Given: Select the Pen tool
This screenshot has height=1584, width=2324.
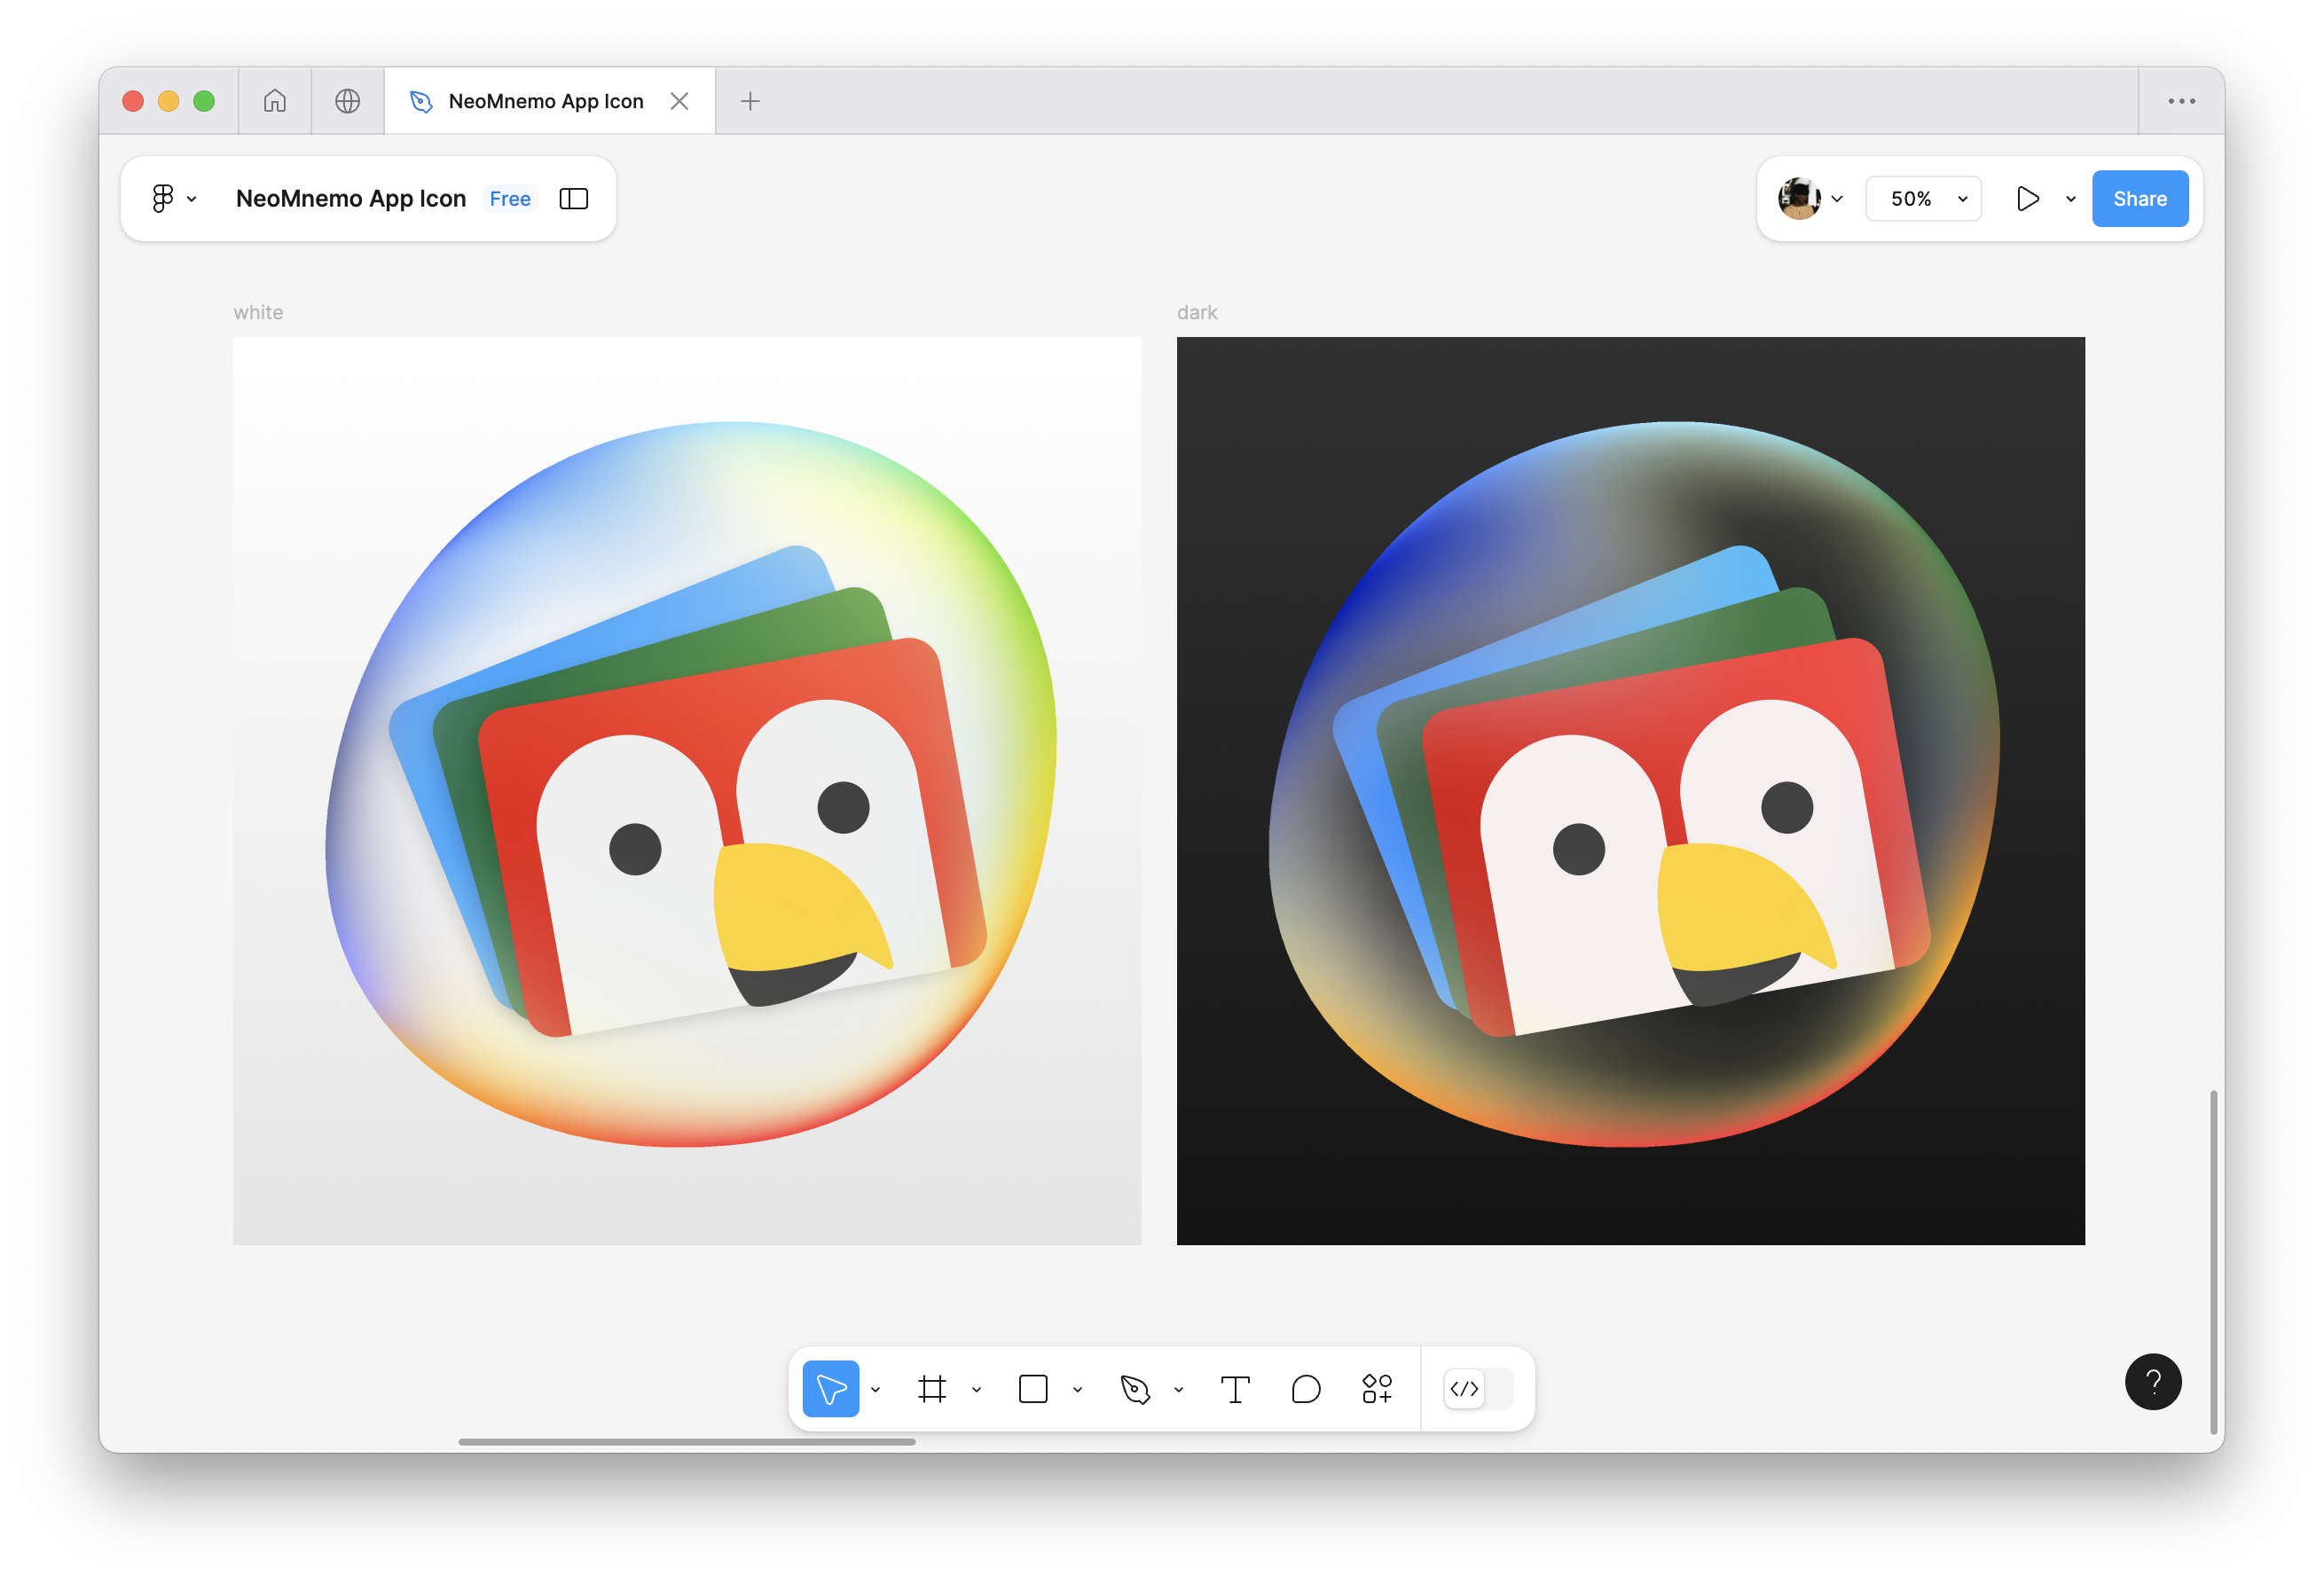Looking at the screenshot, I should pos(1135,1388).
